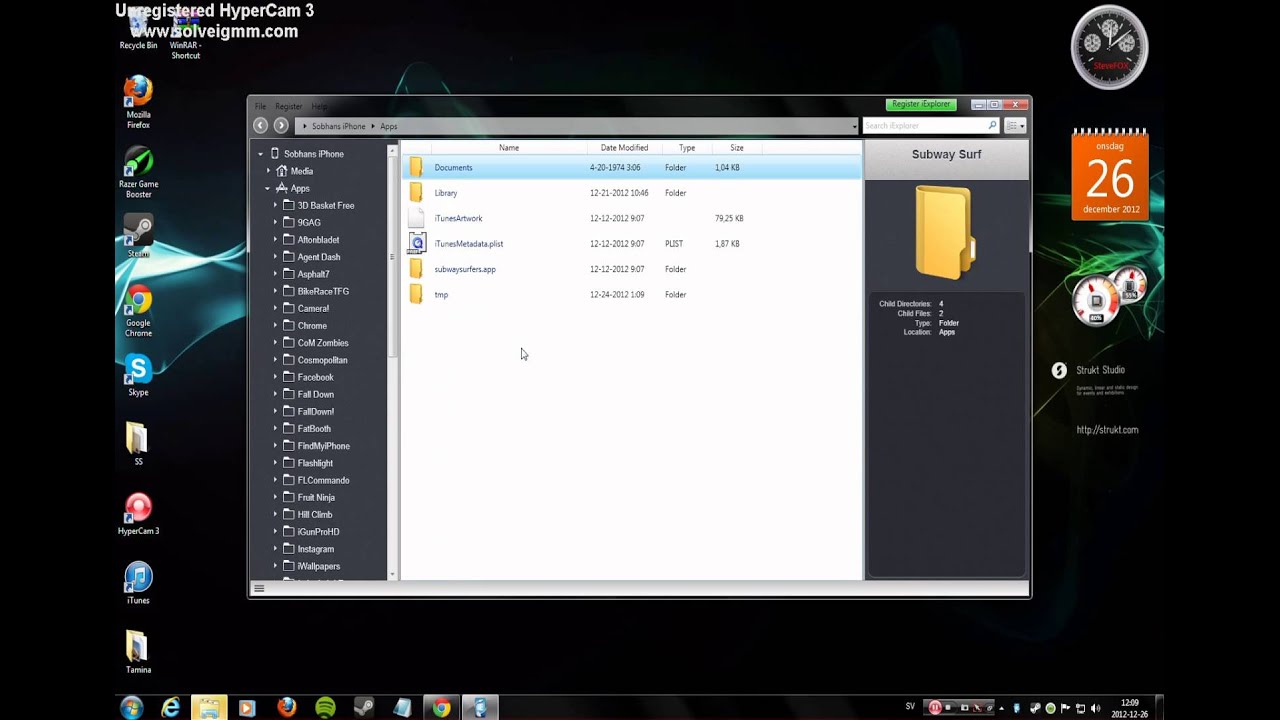Click the Forward navigation arrow button

(x=281, y=125)
